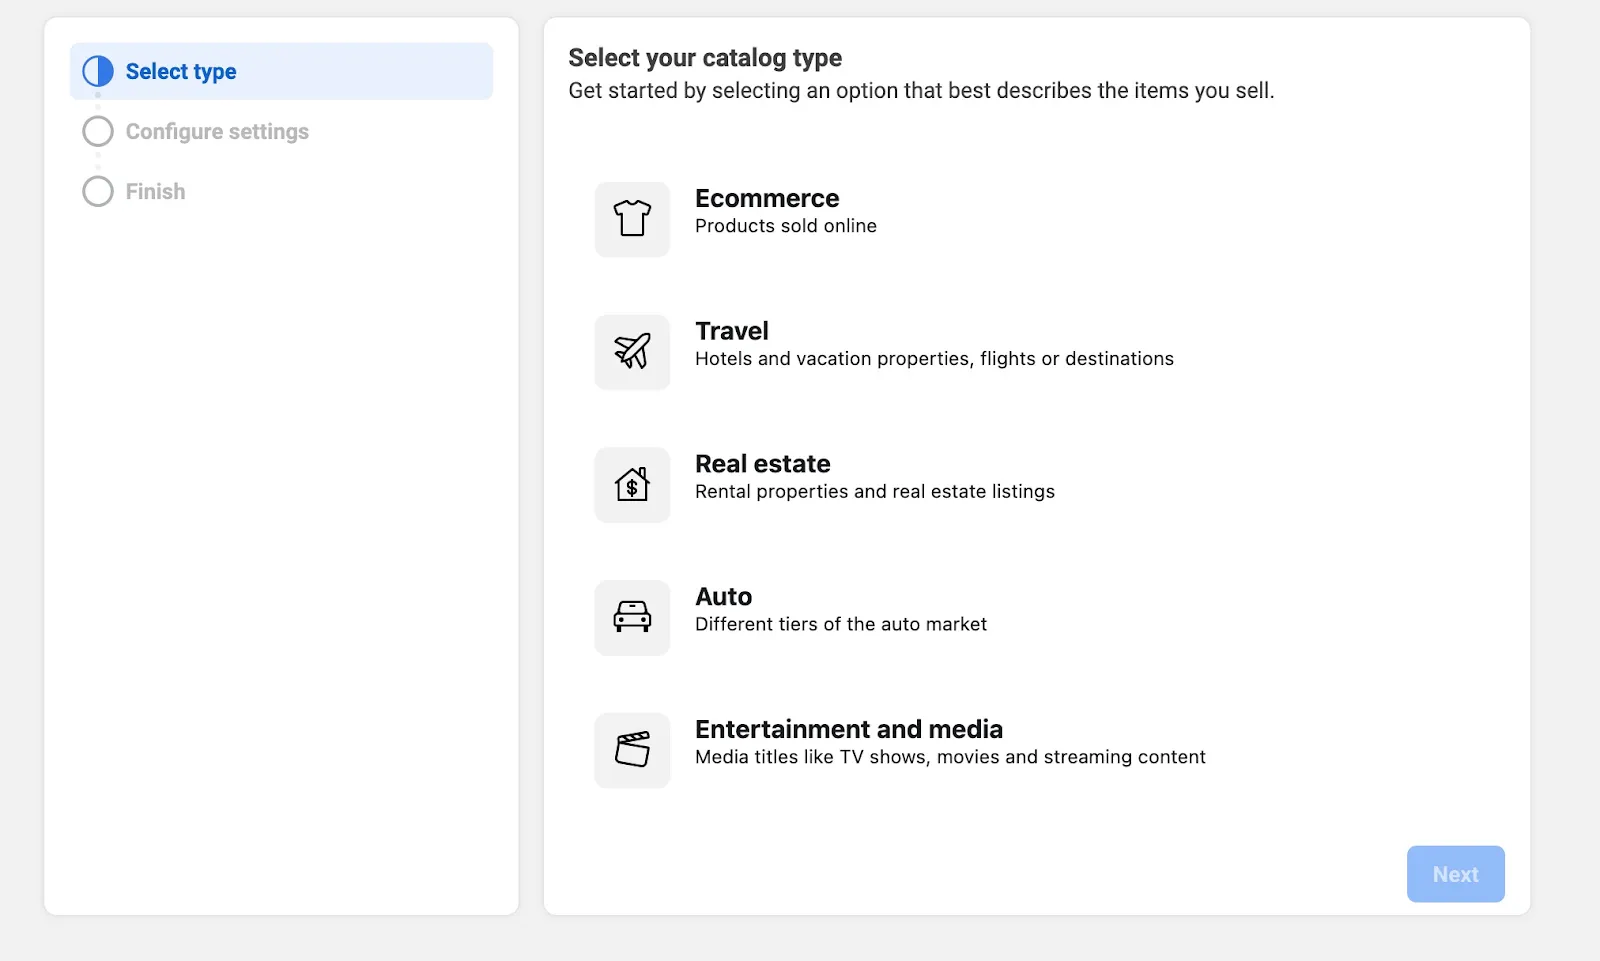Click the Auto car icon
The height and width of the screenshot is (961, 1600).
632,617
